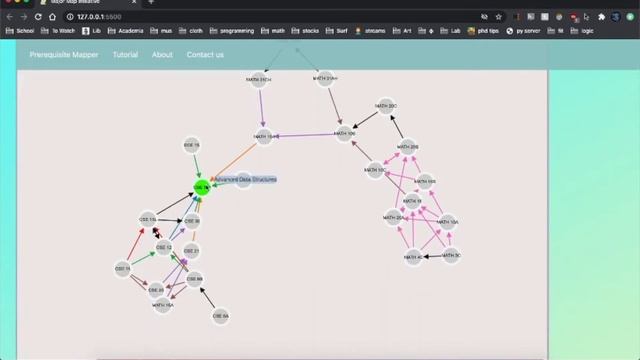Select the CSE 8B graph node
Screen dimensions: 640x360
tap(194, 279)
